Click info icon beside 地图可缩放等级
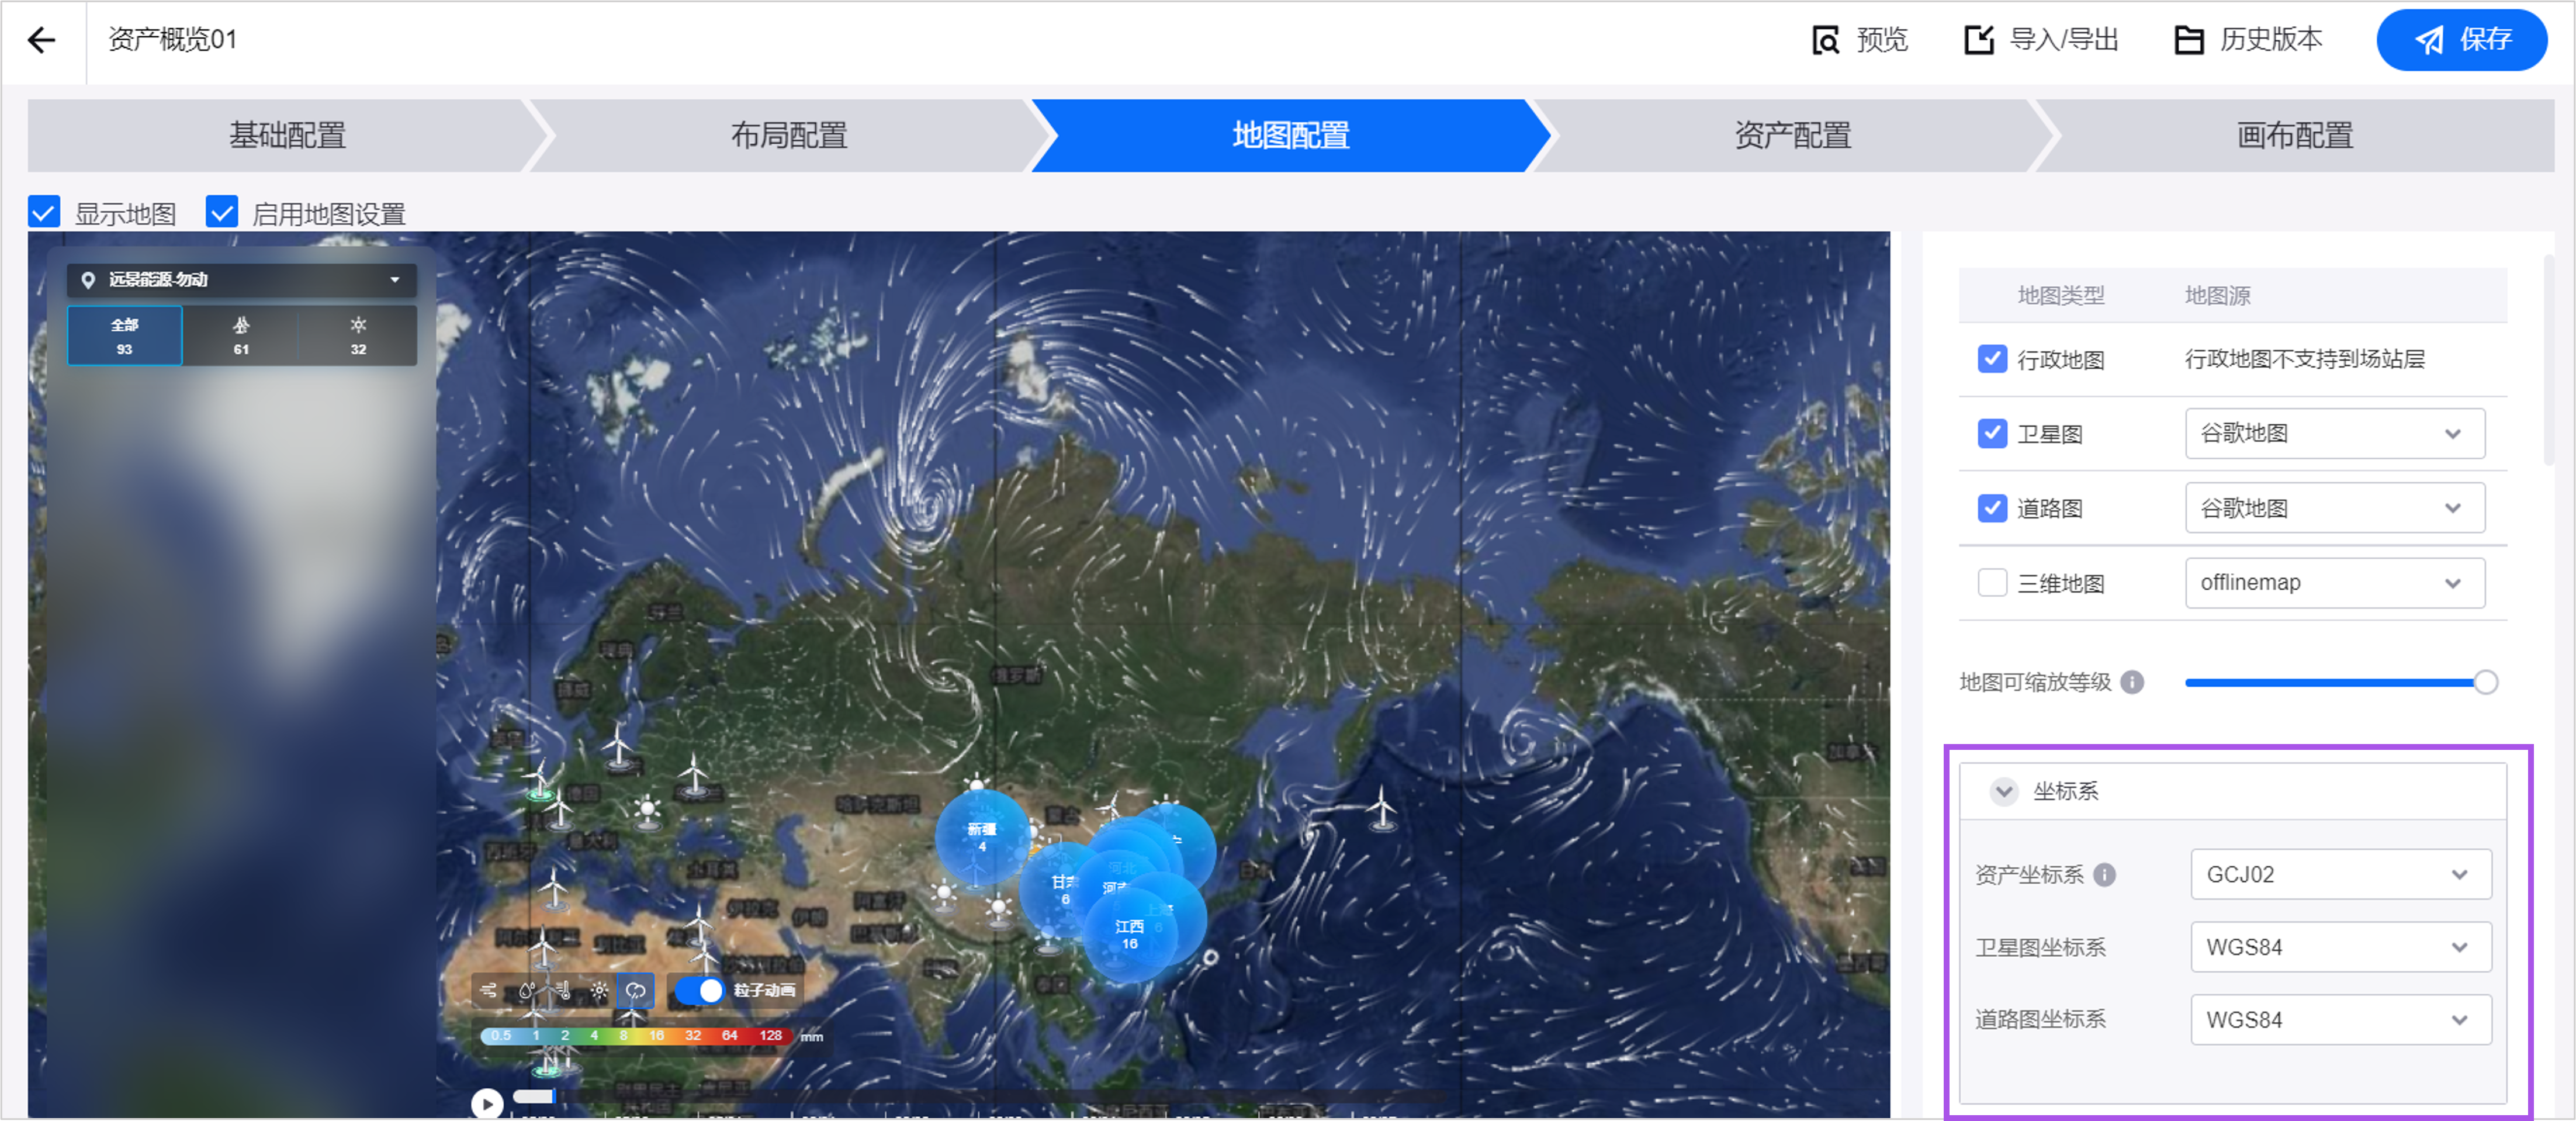Image resolution: width=2576 pixels, height=1121 pixels. pyautogui.click(x=2132, y=682)
